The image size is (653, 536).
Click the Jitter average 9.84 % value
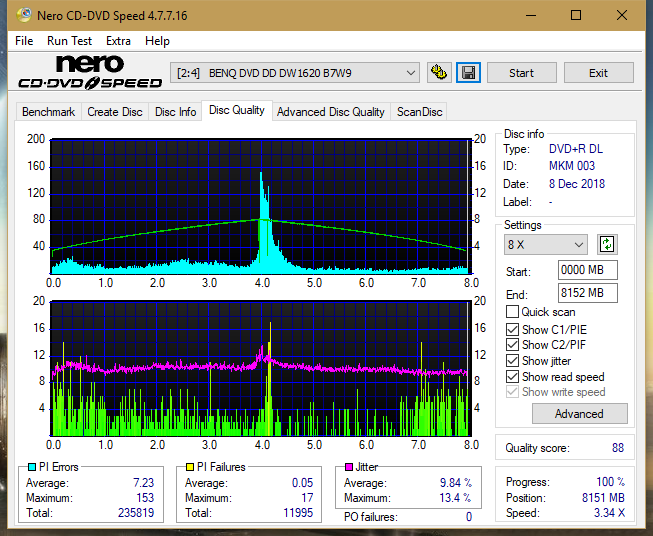point(456,483)
